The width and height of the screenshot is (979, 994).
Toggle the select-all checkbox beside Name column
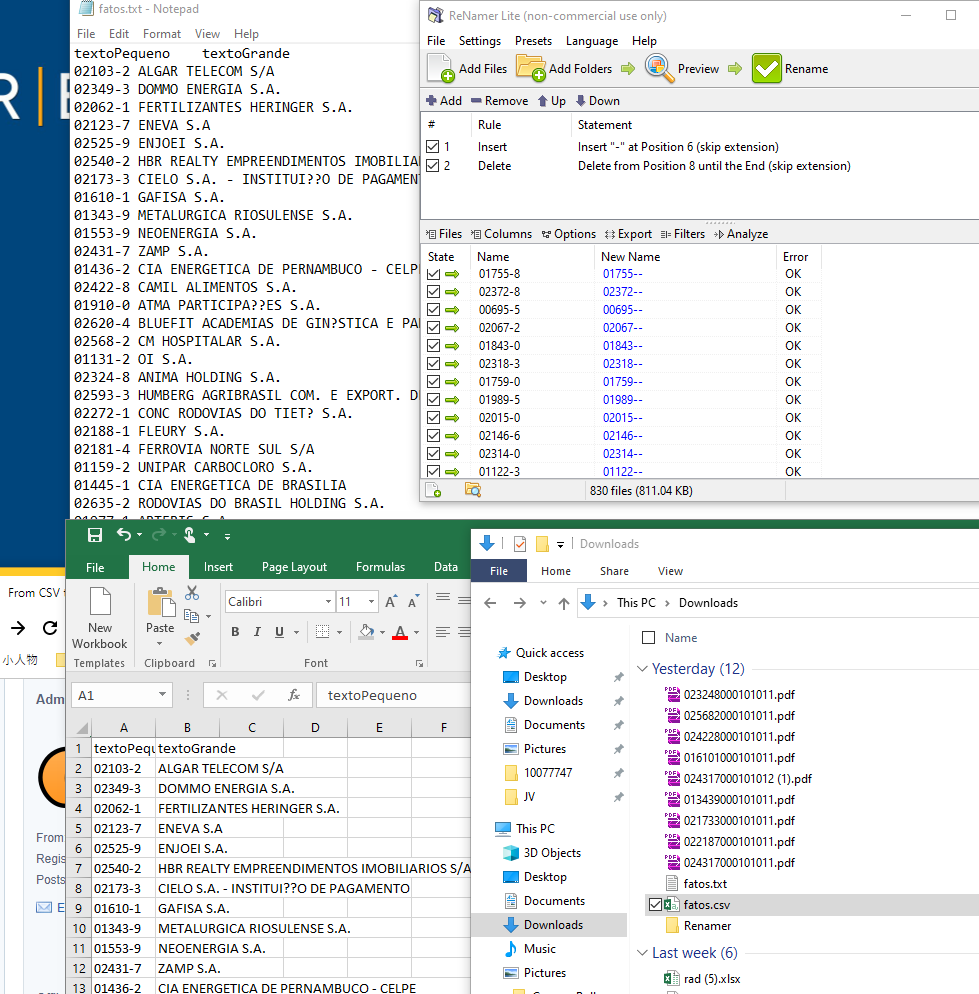(649, 638)
